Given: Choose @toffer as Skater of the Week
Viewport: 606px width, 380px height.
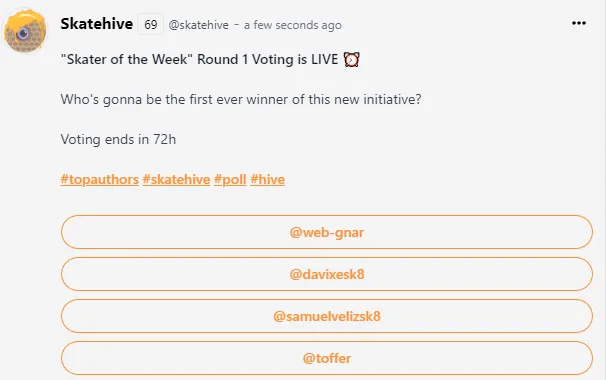Looking at the screenshot, I should click(x=327, y=358).
